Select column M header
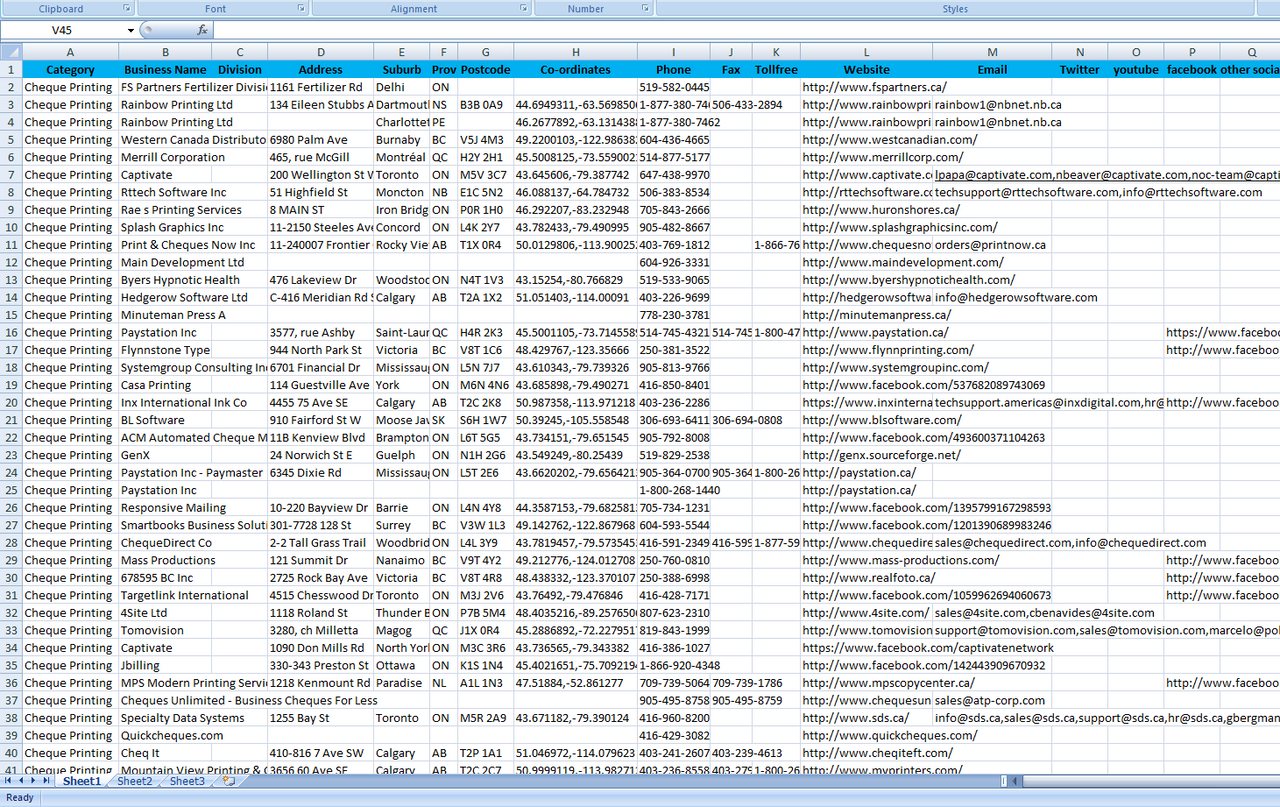This screenshot has width=1280, height=807. [992, 52]
